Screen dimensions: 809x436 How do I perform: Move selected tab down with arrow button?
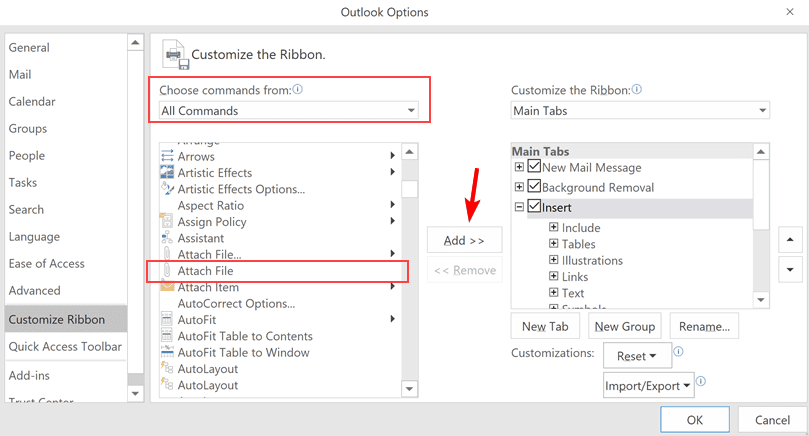[790, 269]
